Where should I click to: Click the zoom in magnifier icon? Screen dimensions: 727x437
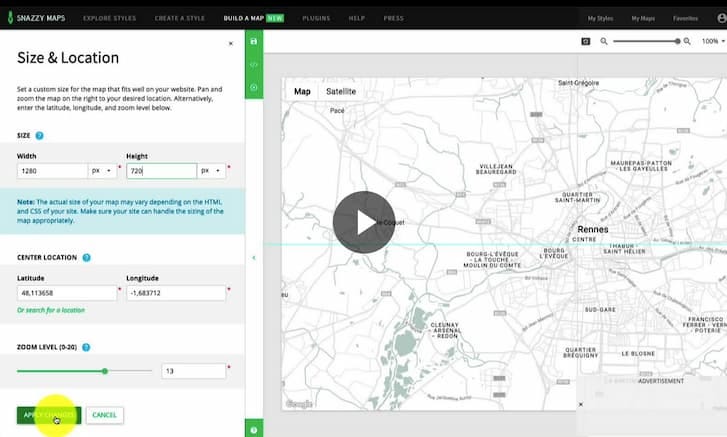coord(687,41)
